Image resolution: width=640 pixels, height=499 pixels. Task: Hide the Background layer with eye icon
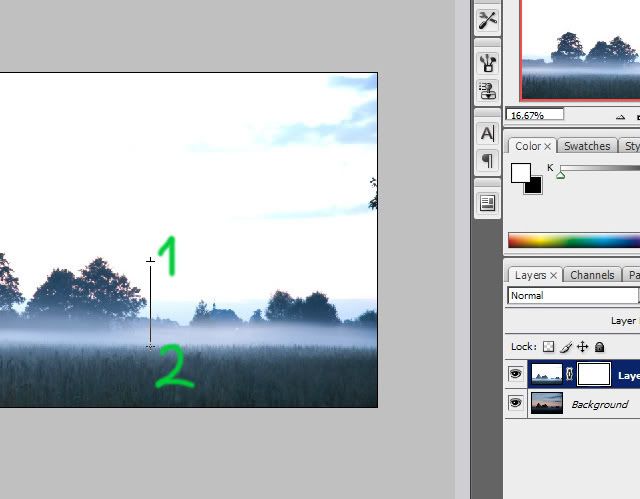tap(516, 403)
